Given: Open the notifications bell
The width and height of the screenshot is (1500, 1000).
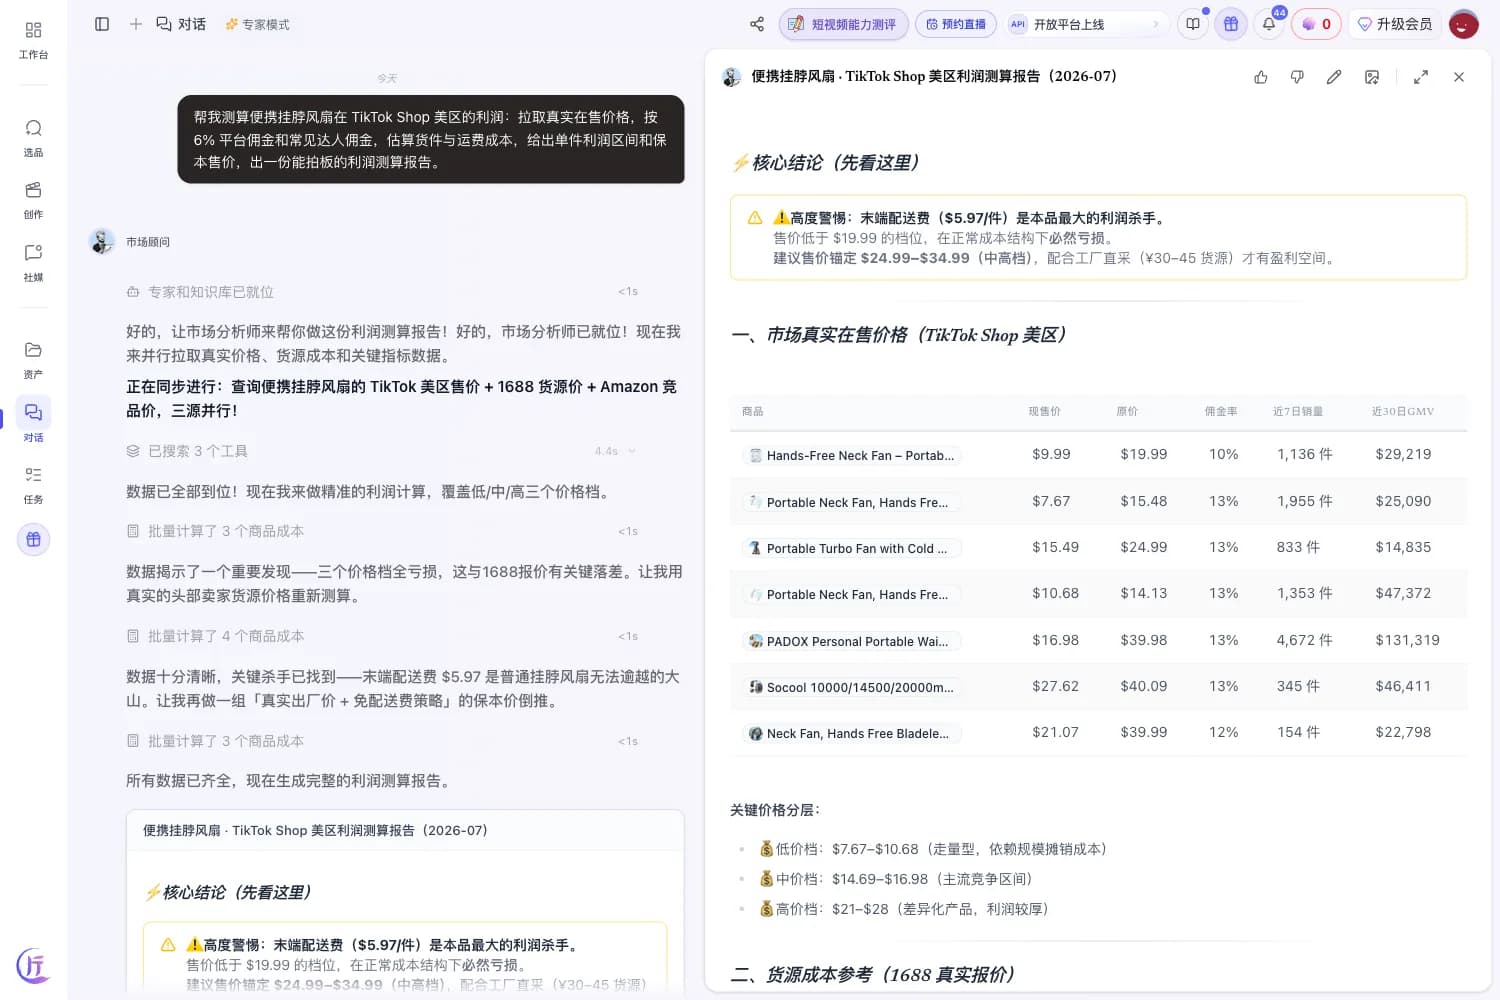Looking at the screenshot, I should 1269,24.
